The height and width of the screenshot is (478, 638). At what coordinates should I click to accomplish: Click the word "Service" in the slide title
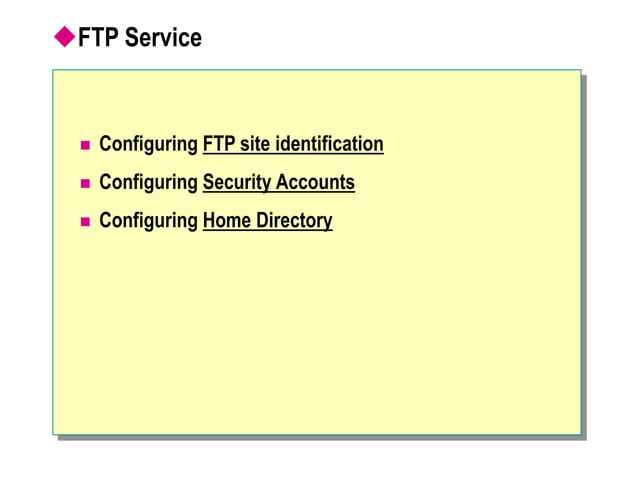(x=163, y=37)
